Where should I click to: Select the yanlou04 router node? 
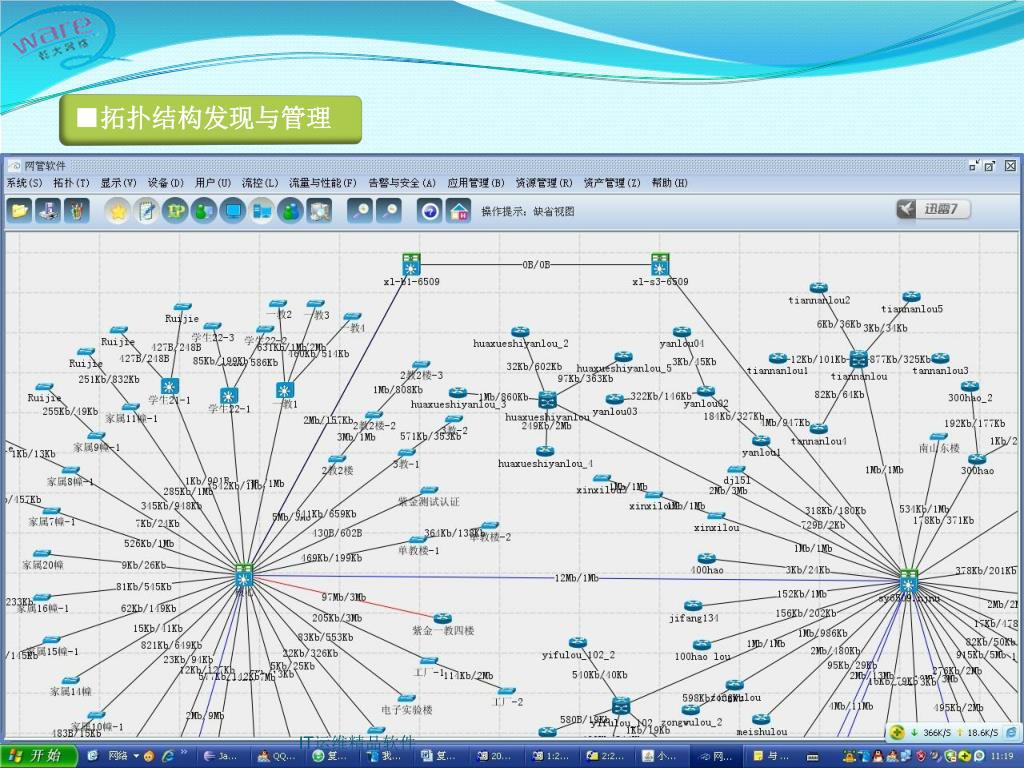click(x=682, y=332)
